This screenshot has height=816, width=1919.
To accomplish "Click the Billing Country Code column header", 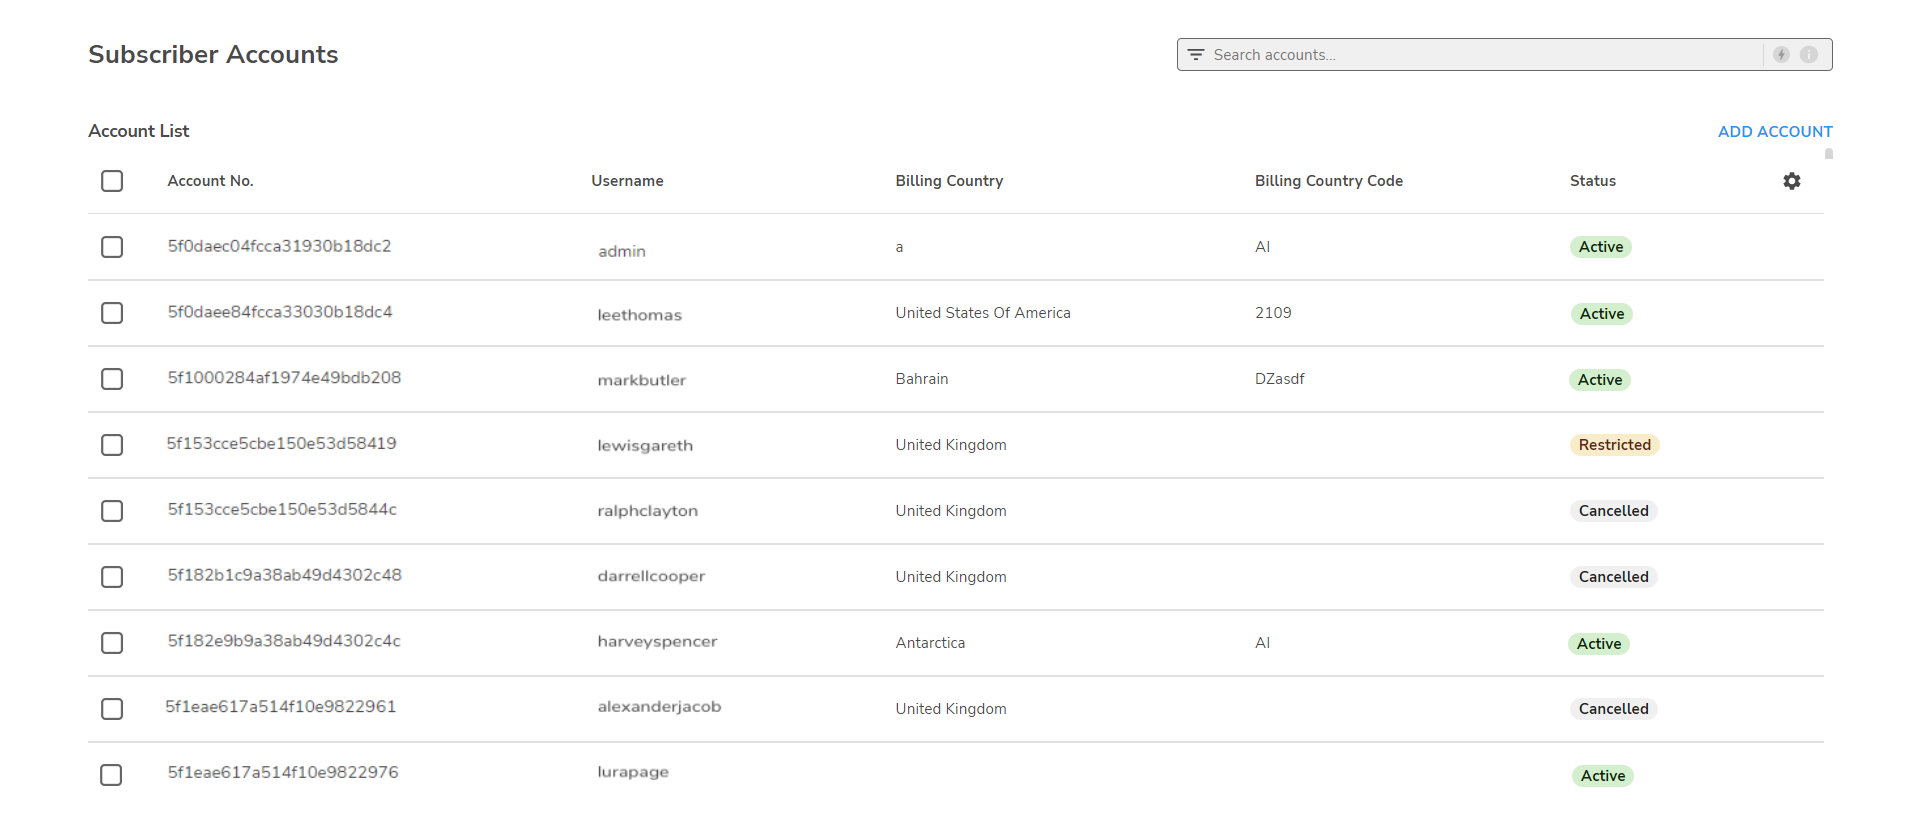I will coord(1328,181).
